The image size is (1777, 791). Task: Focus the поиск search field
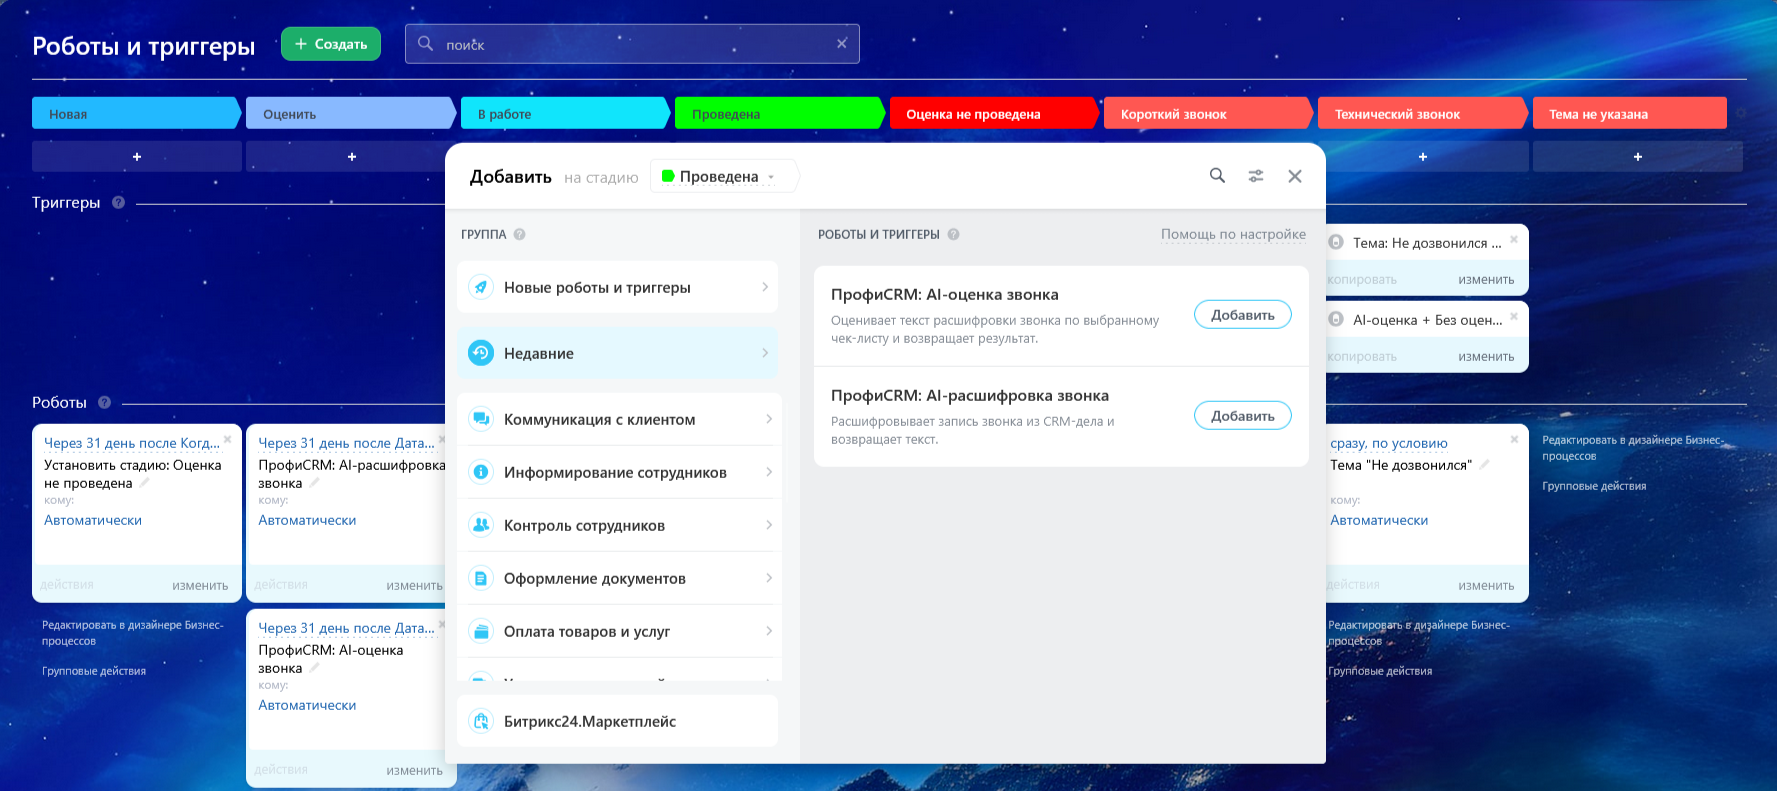632,44
